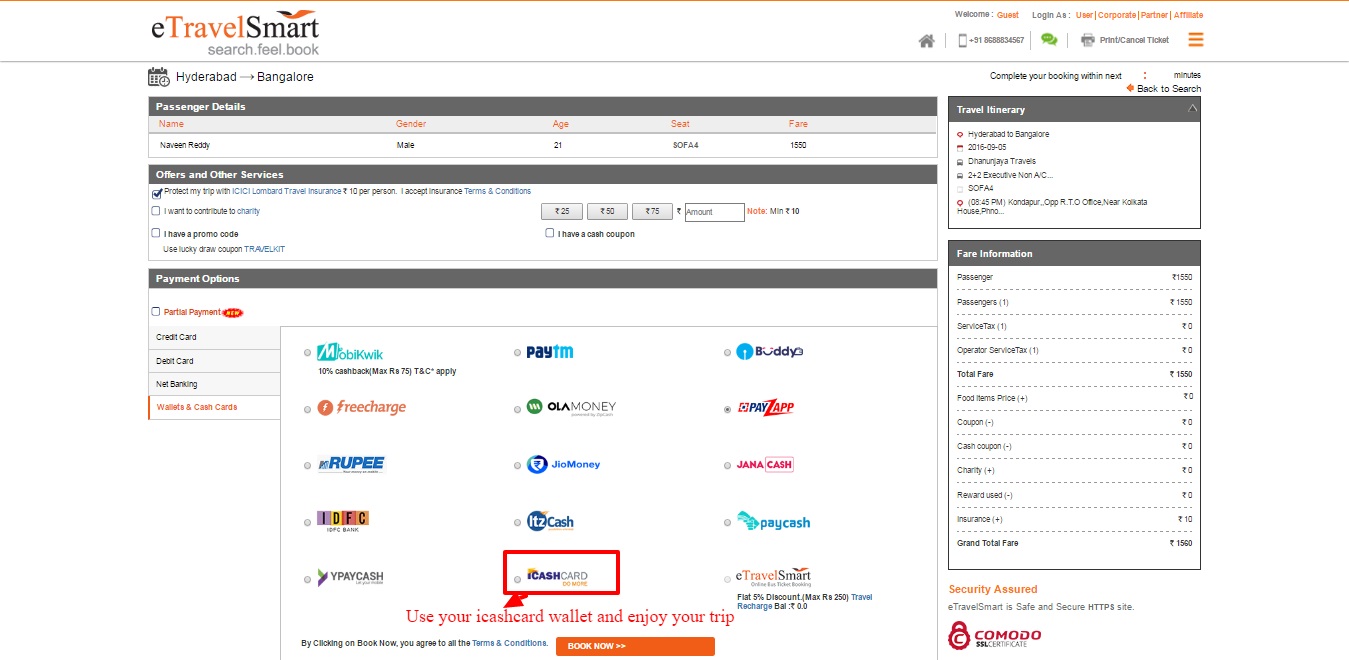This screenshot has height=660, width=1349.
Task: Open the green chat bubbles icon
Action: tap(1049, 40)
